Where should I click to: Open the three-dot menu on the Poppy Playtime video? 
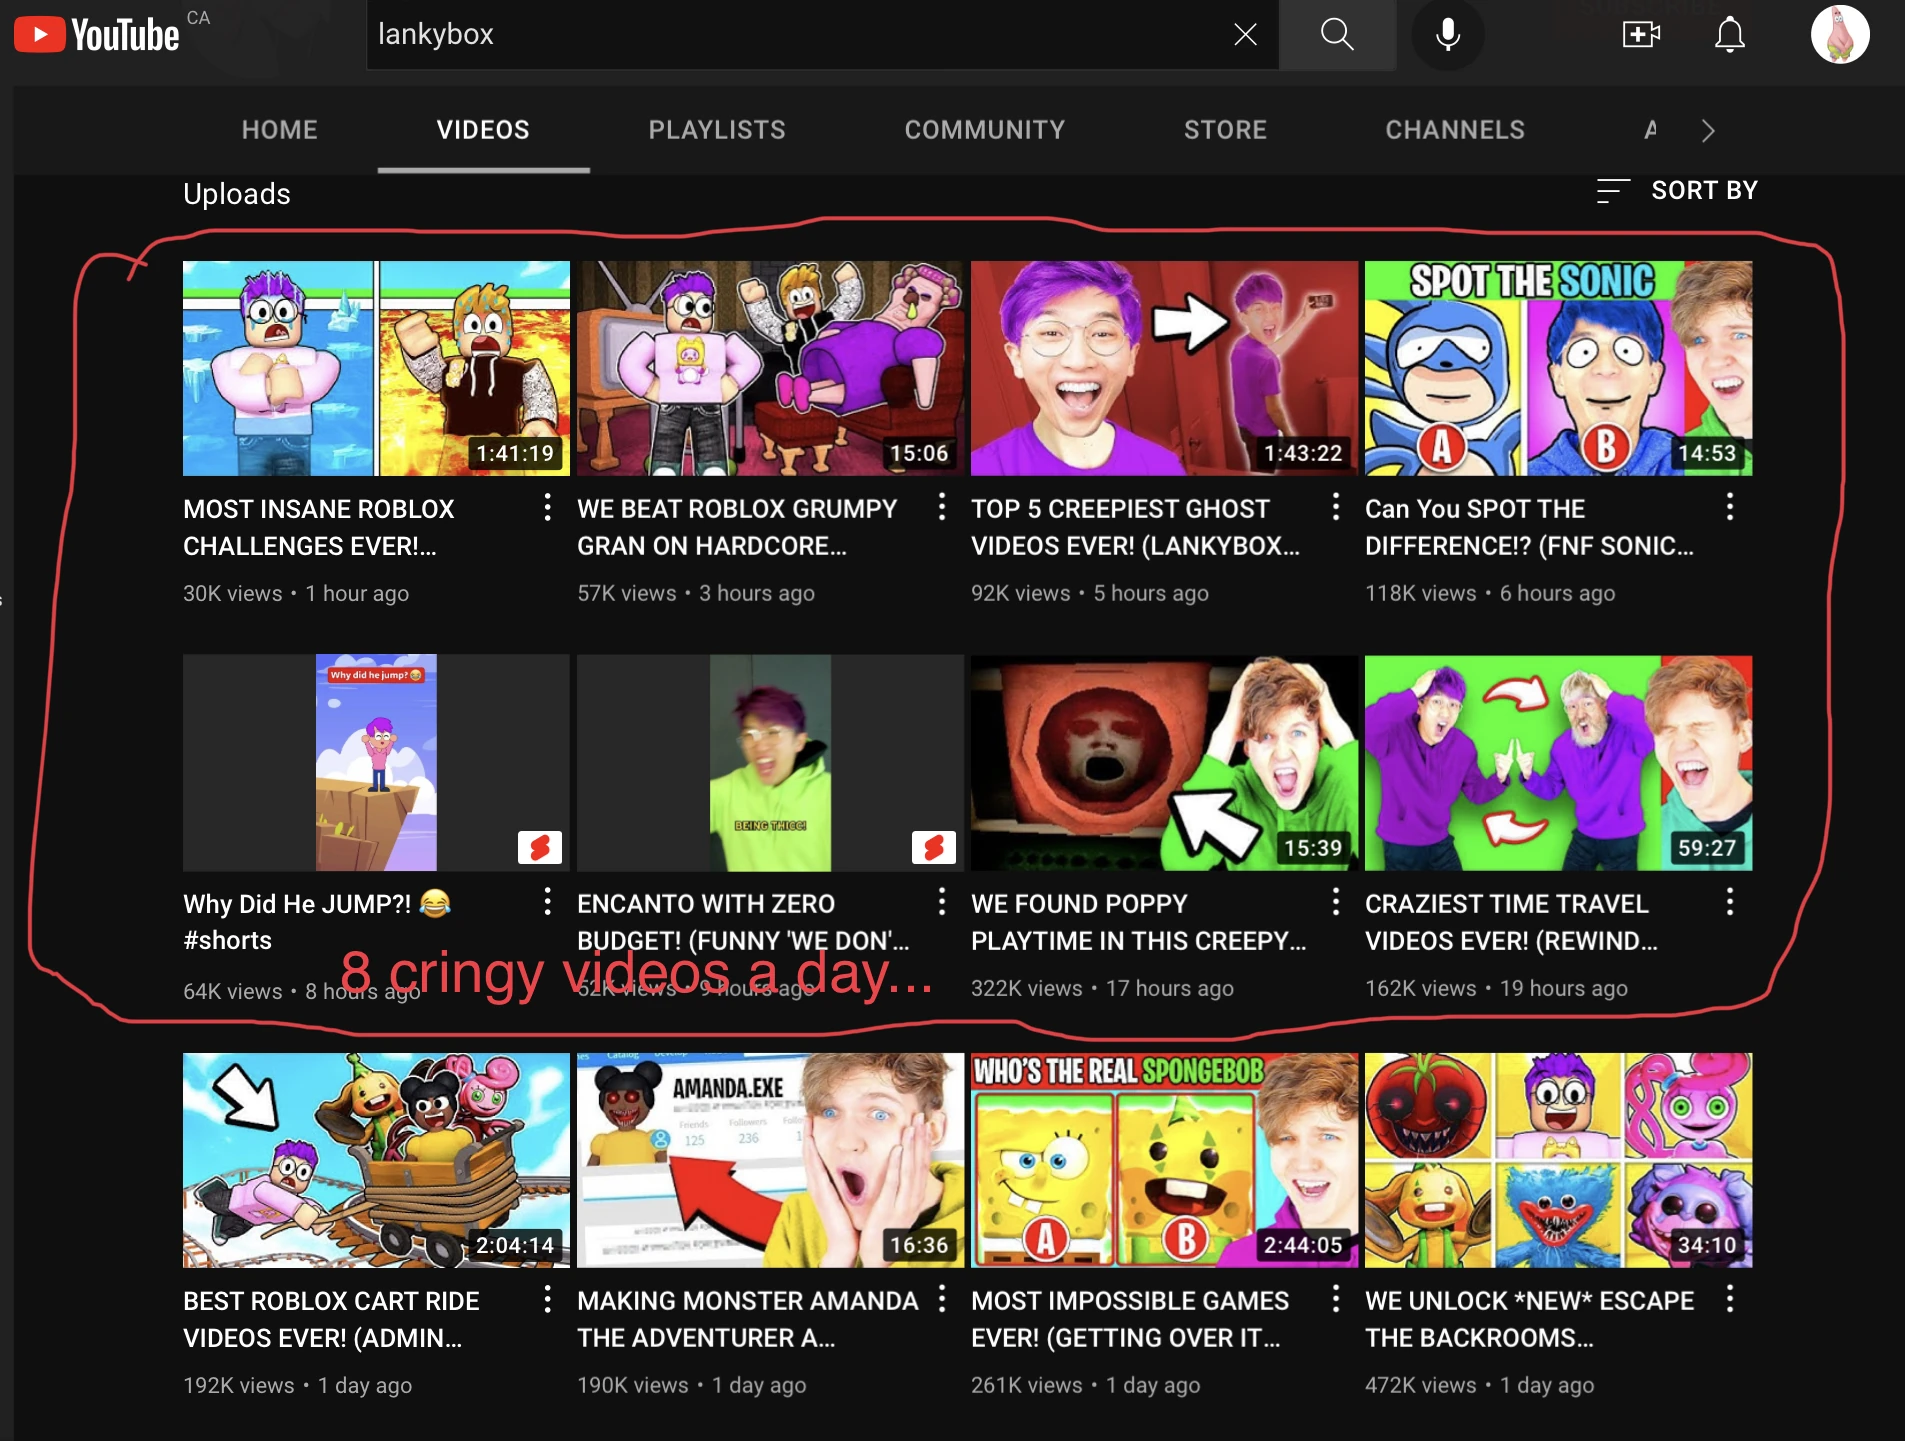click(x=1336, y=902)
